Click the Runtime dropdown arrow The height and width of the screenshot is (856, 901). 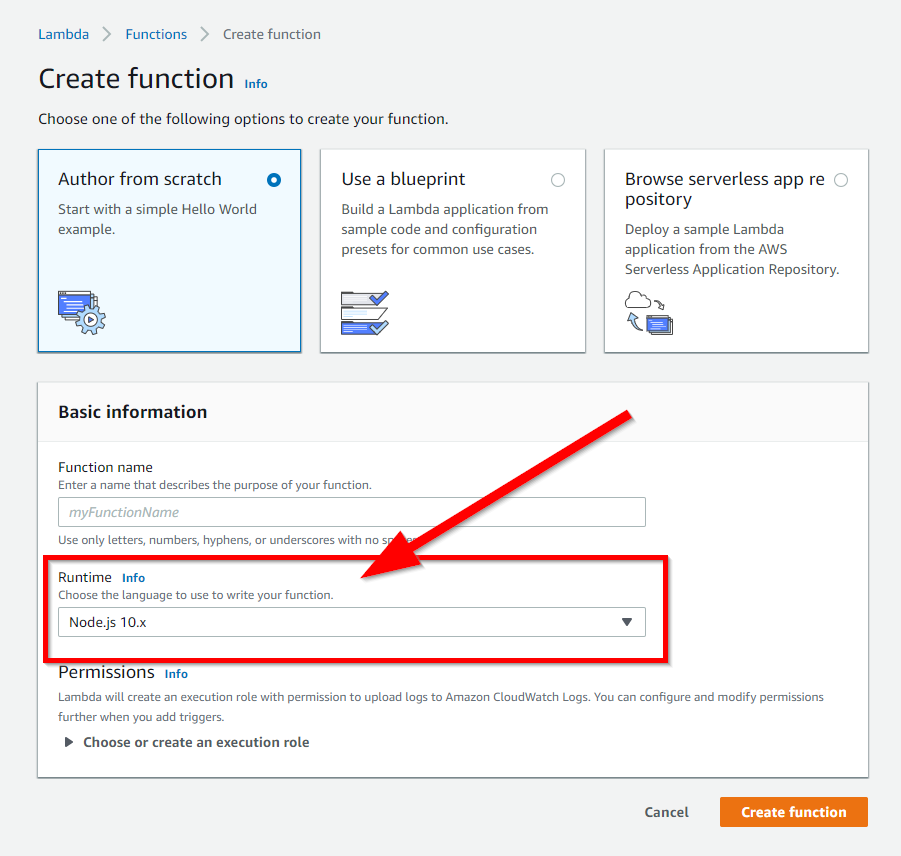628,622
